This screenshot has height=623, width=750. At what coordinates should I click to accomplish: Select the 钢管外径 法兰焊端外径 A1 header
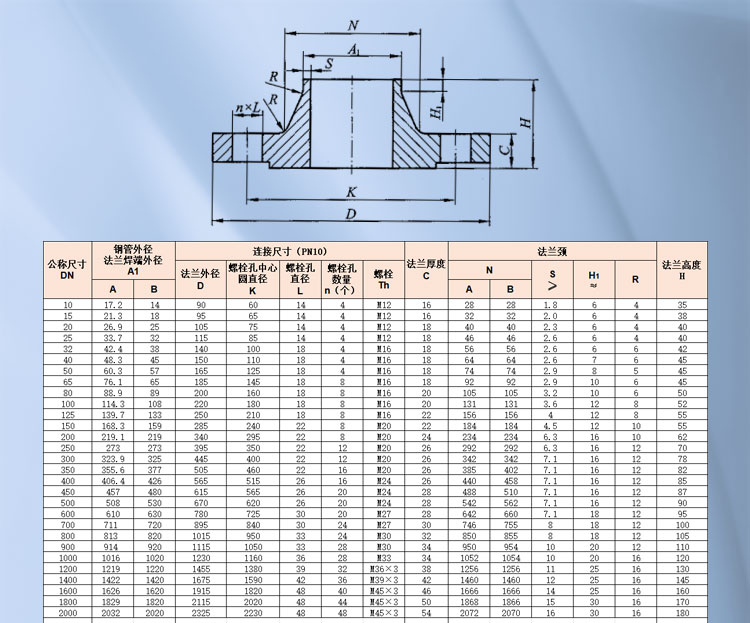pyautogui.click(x=133, y=259)
